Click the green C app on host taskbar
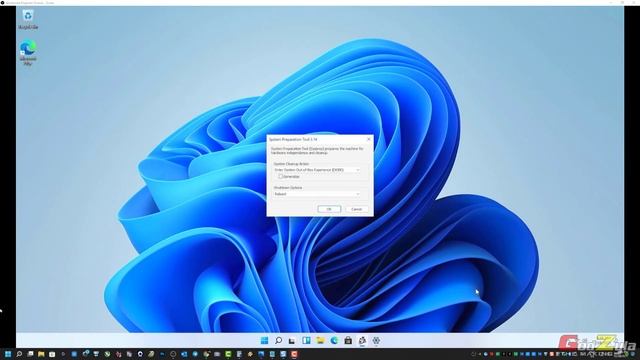Viewport: 640px width, 360px height. click(228, 354)
